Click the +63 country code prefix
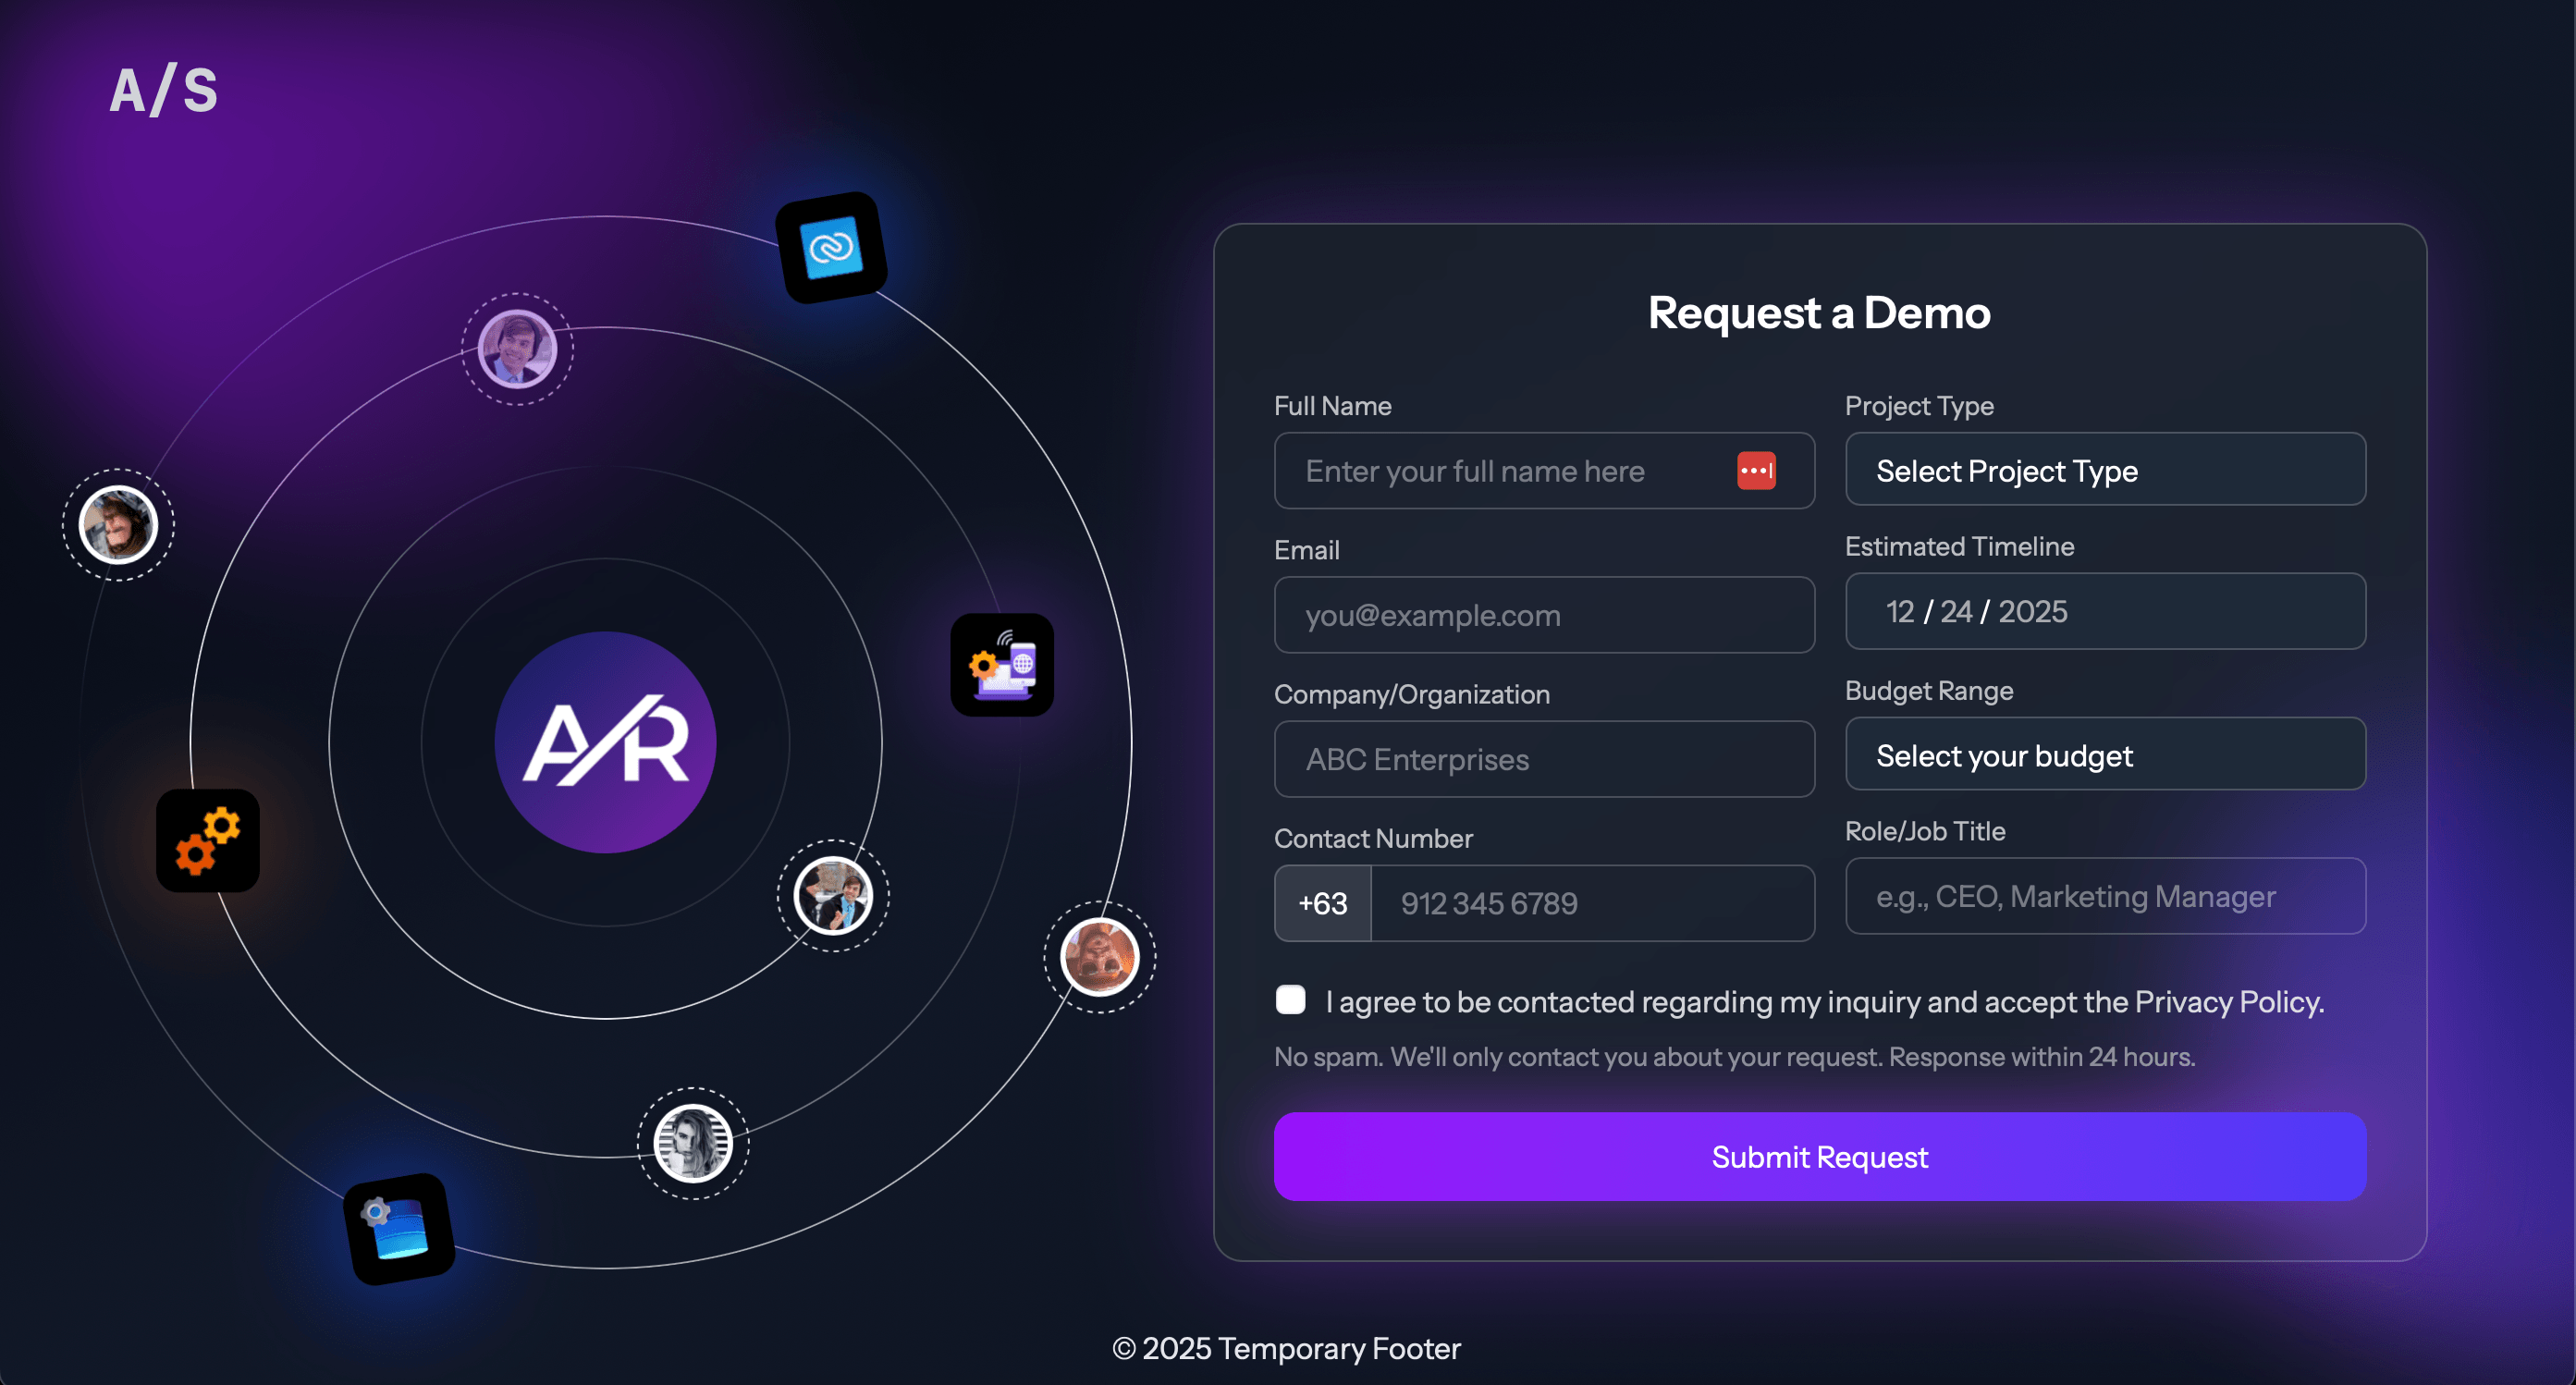Viewport: 2576px width, 1385px height. coord(1323,903)
